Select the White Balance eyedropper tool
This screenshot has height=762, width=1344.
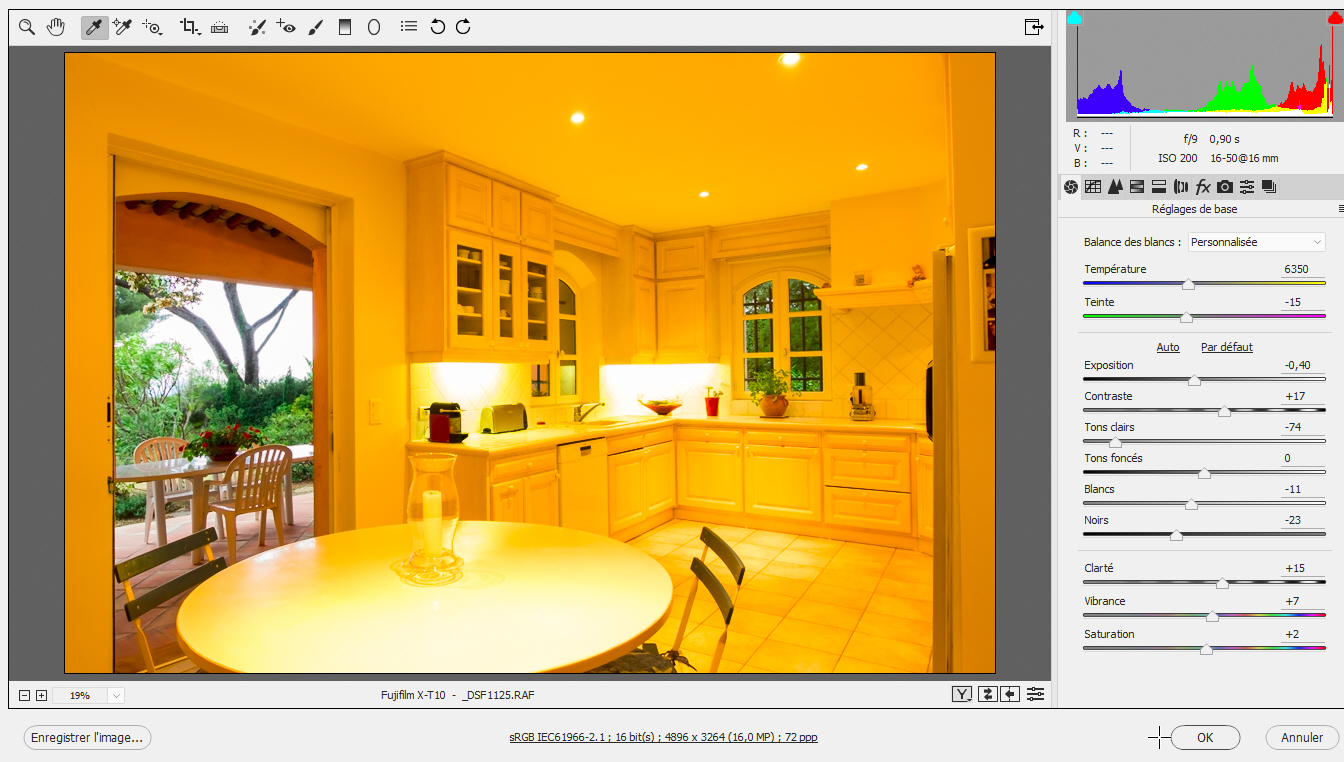click(94, 27)
